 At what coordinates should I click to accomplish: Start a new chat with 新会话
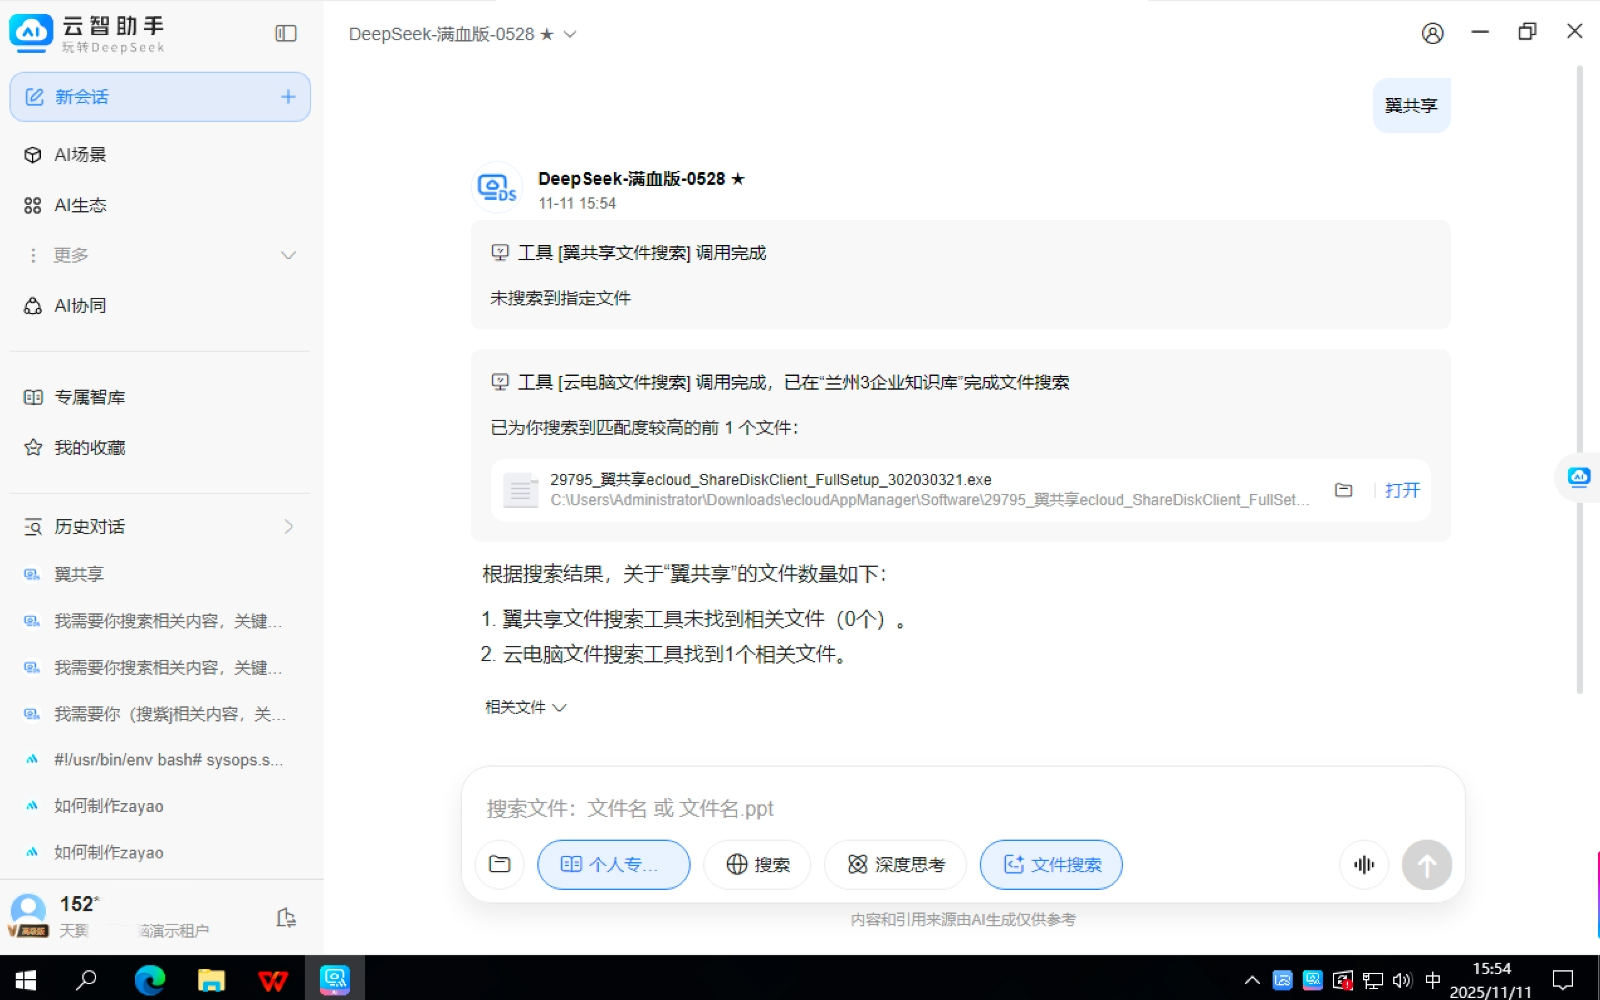160,97
